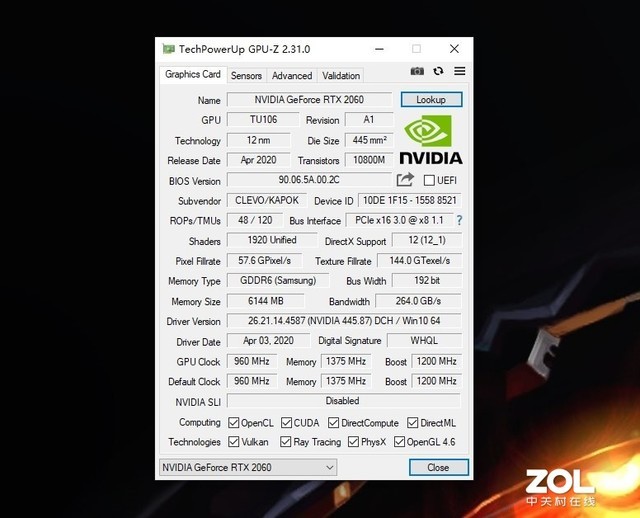Screen dimensions: 640x518
Task: Select the Graphics Card tab
Action: 193,74
